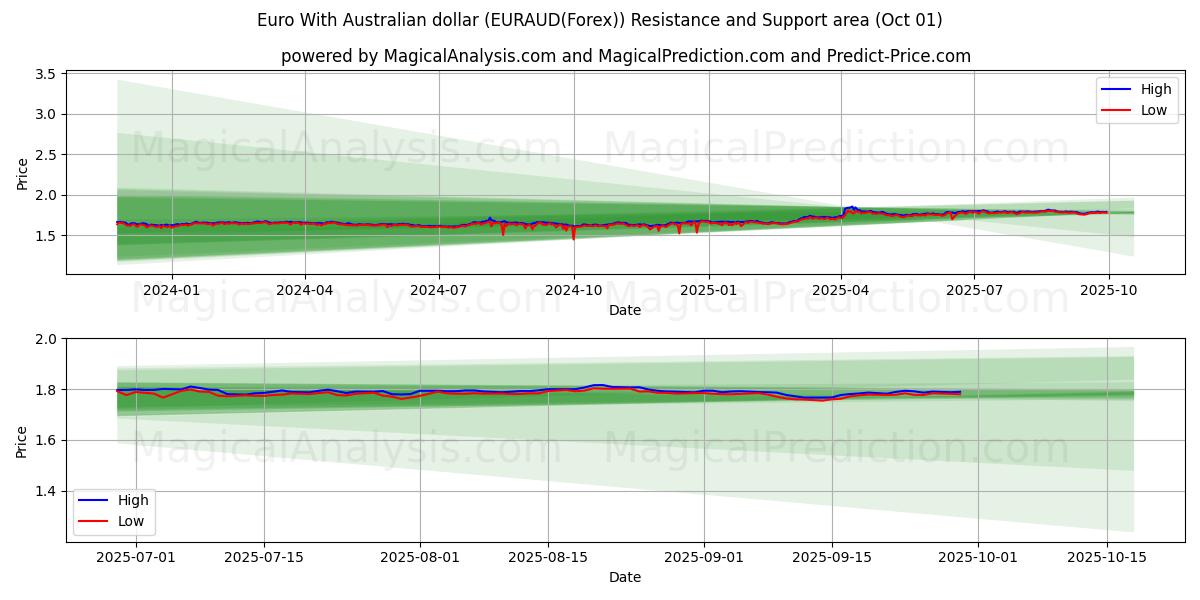Click the October 2024 low dip in top chart
The image size is (1200, 600).
pos(573,236)
